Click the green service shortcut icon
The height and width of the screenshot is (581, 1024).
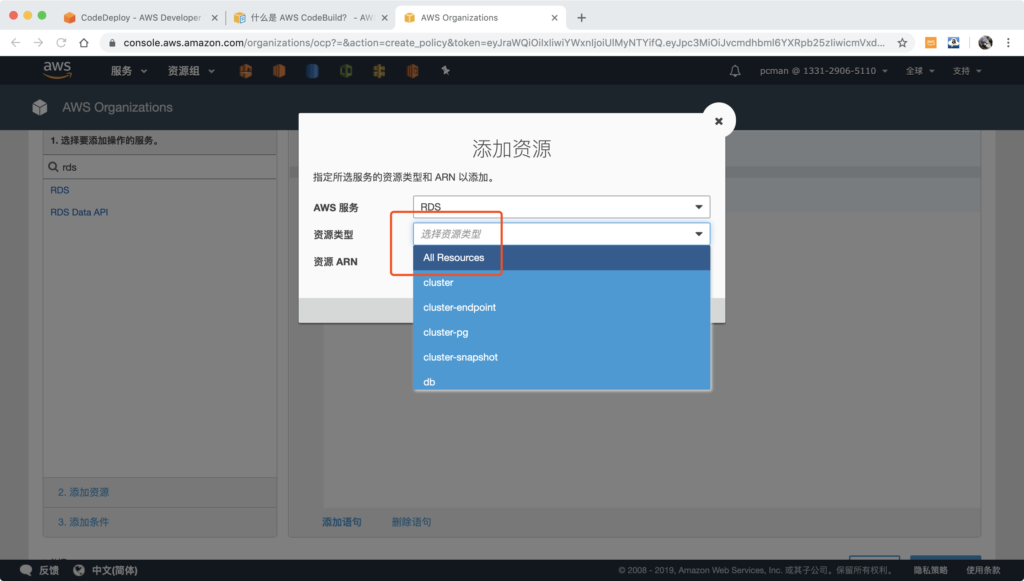click(x=346, y=71)
